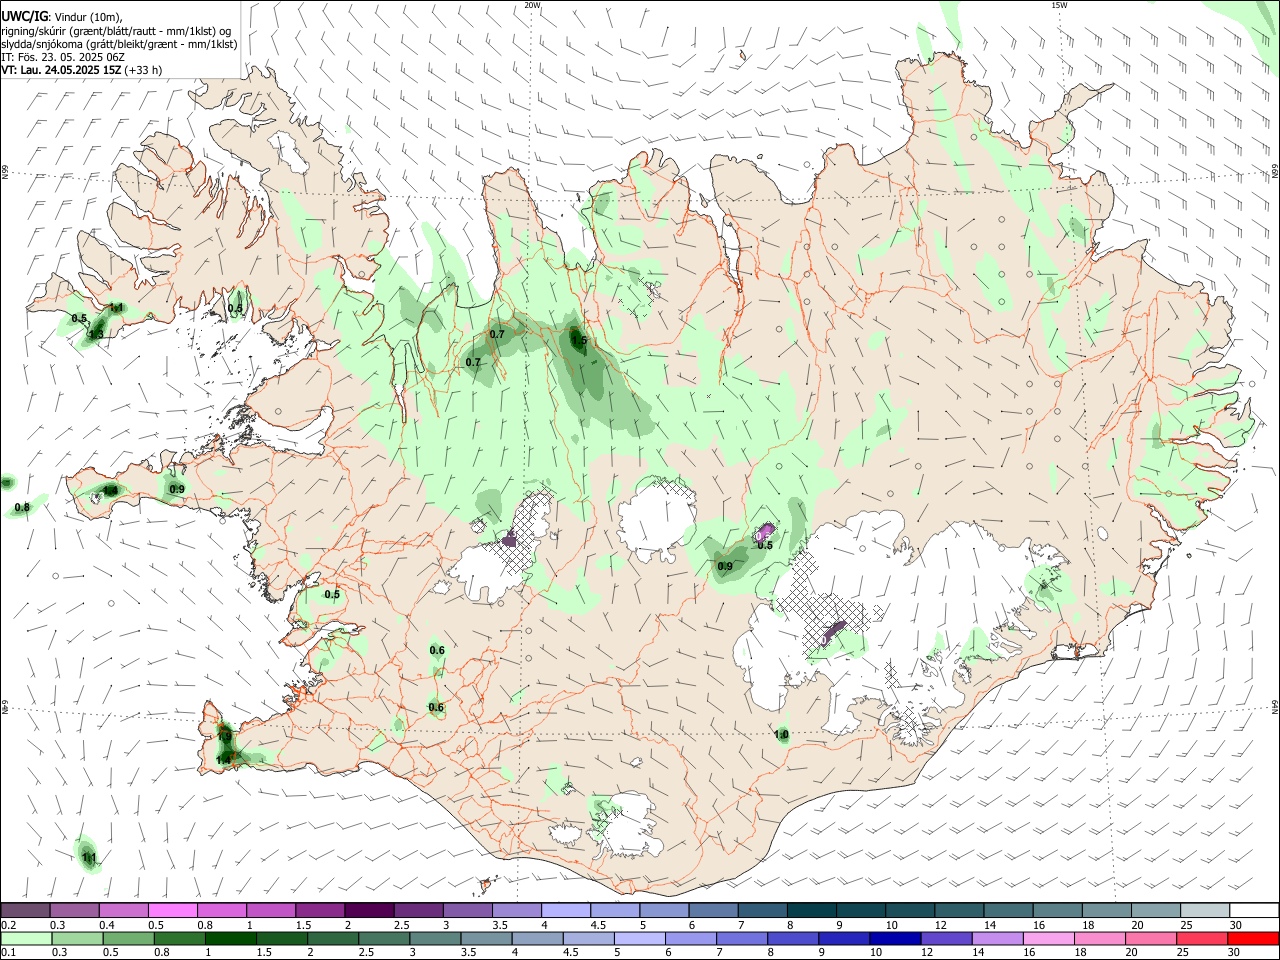Screen dimensions: 1280x960
Task: Select the darkest purple 2–2.5 swatch, upper legend row
Action: 369,910
